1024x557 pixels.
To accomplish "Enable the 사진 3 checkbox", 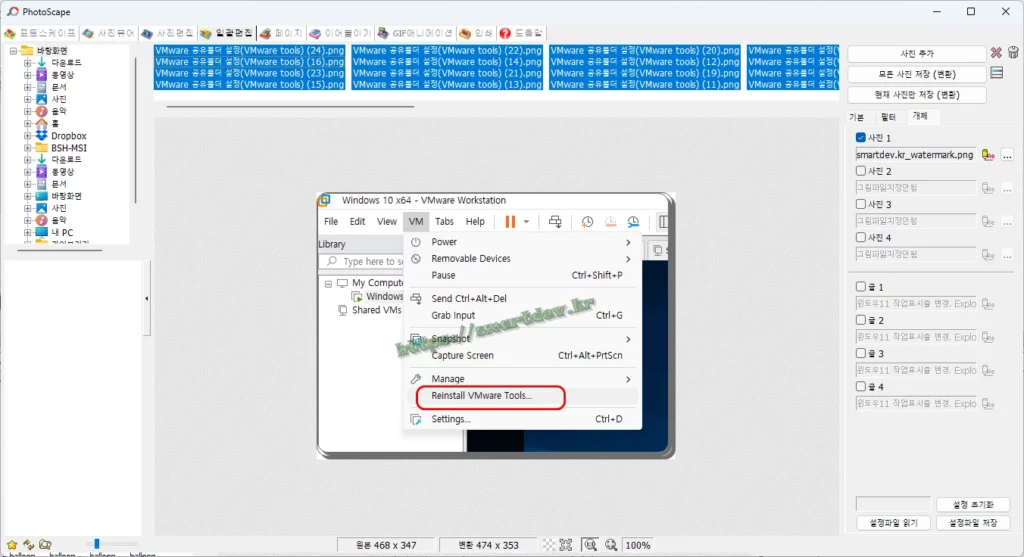I will point(861,204).
